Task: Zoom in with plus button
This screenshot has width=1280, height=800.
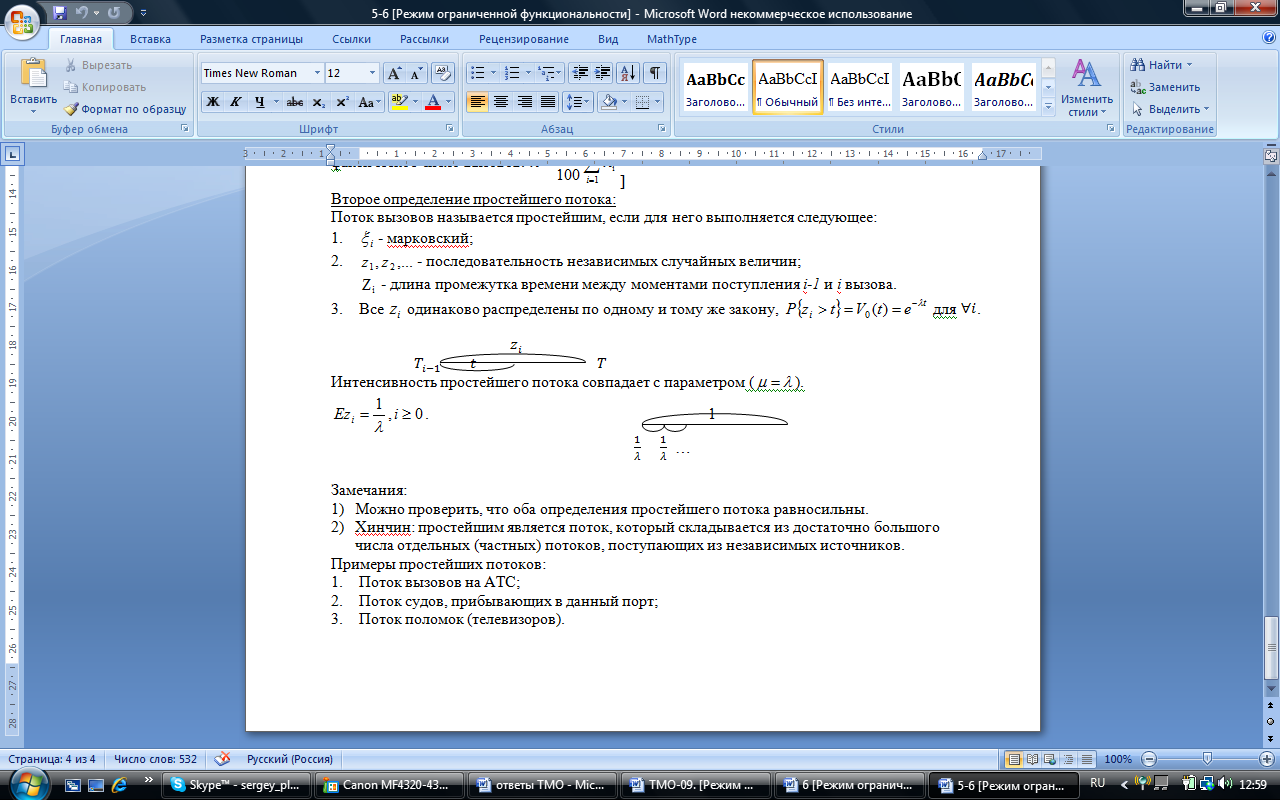Action: (1267, 759)
